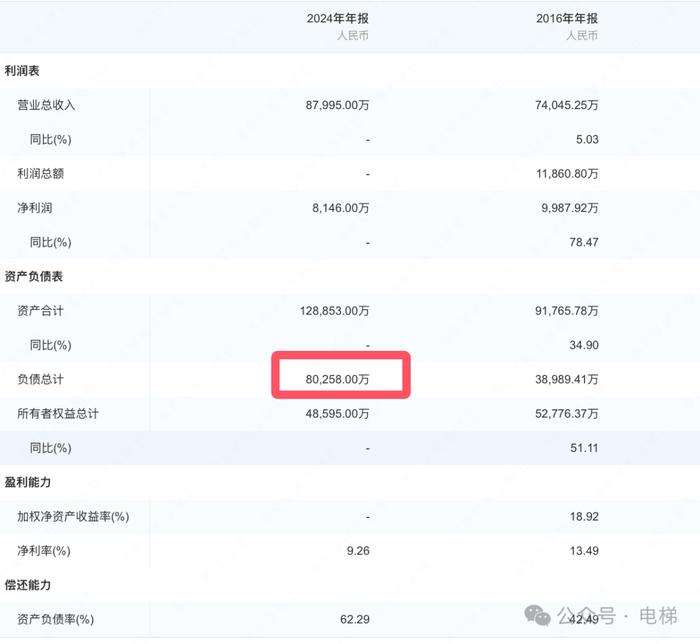The image size is (700, 644).
Task: Click the 盈利能力 section heading
Action: 28,482
